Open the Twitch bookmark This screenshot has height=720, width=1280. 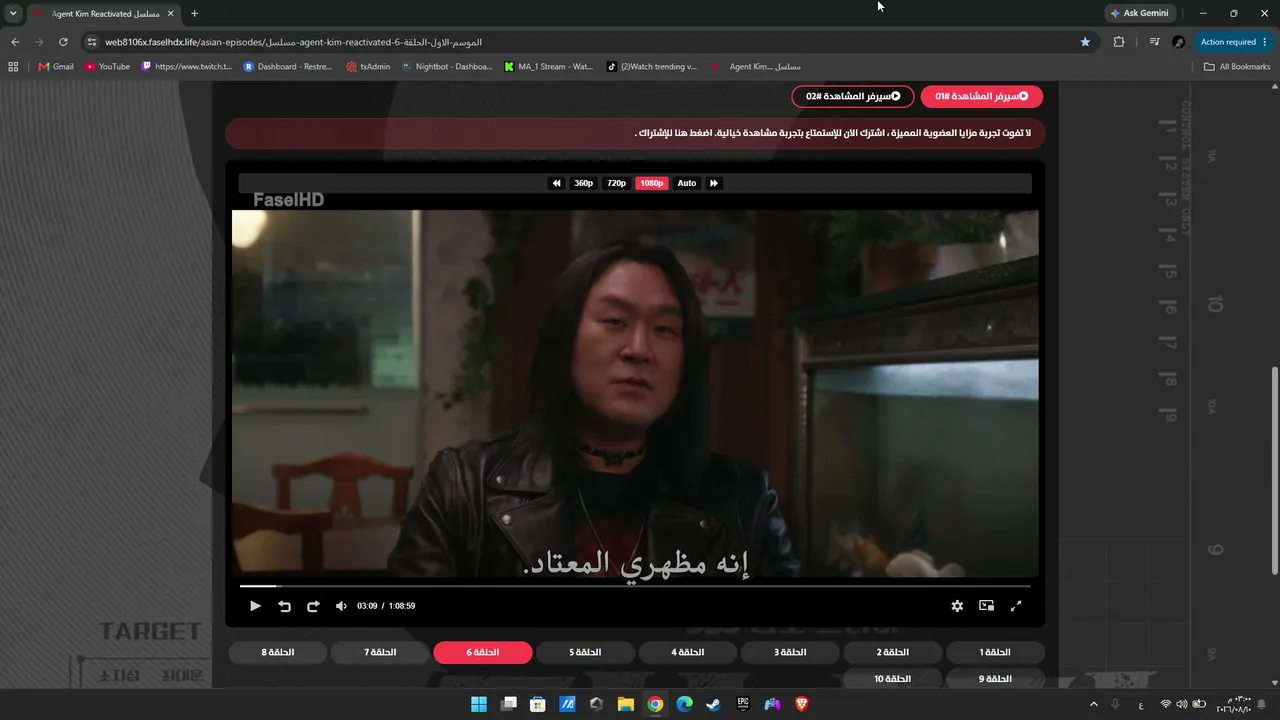(187, 67)
